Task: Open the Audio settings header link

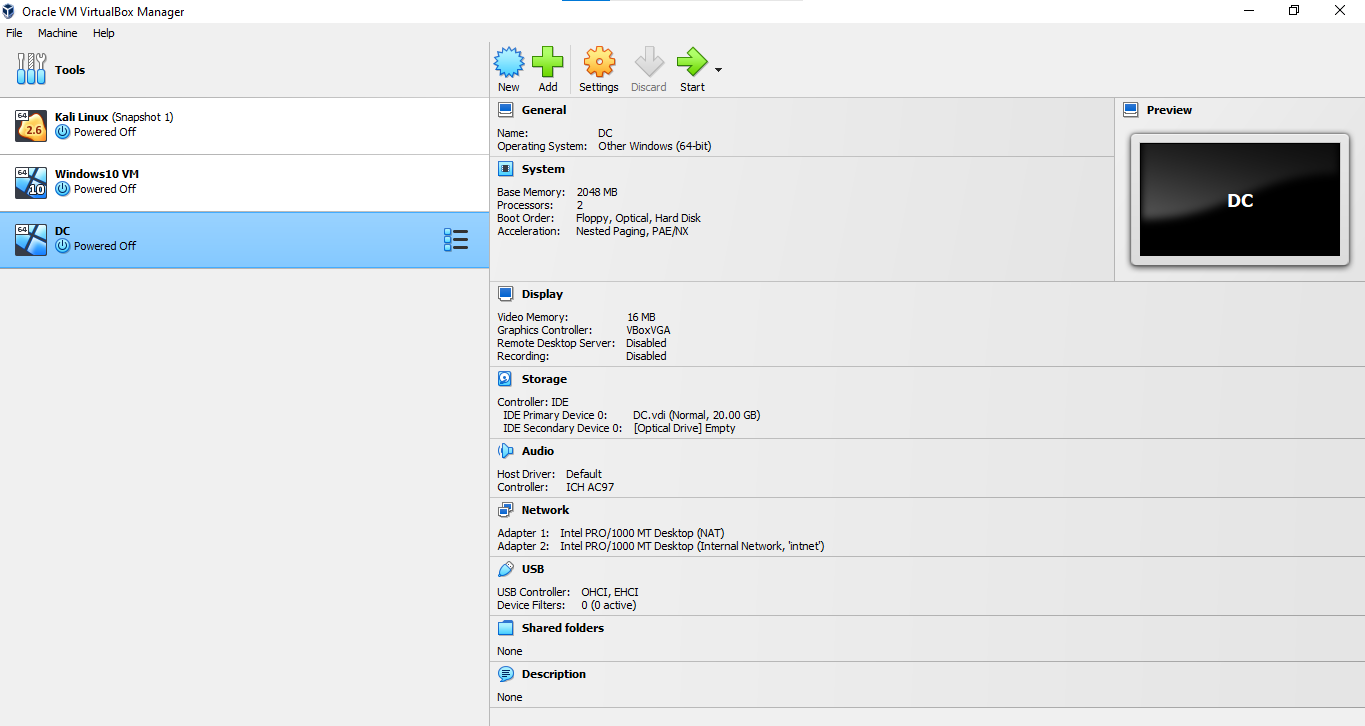Action: point(538,451)
